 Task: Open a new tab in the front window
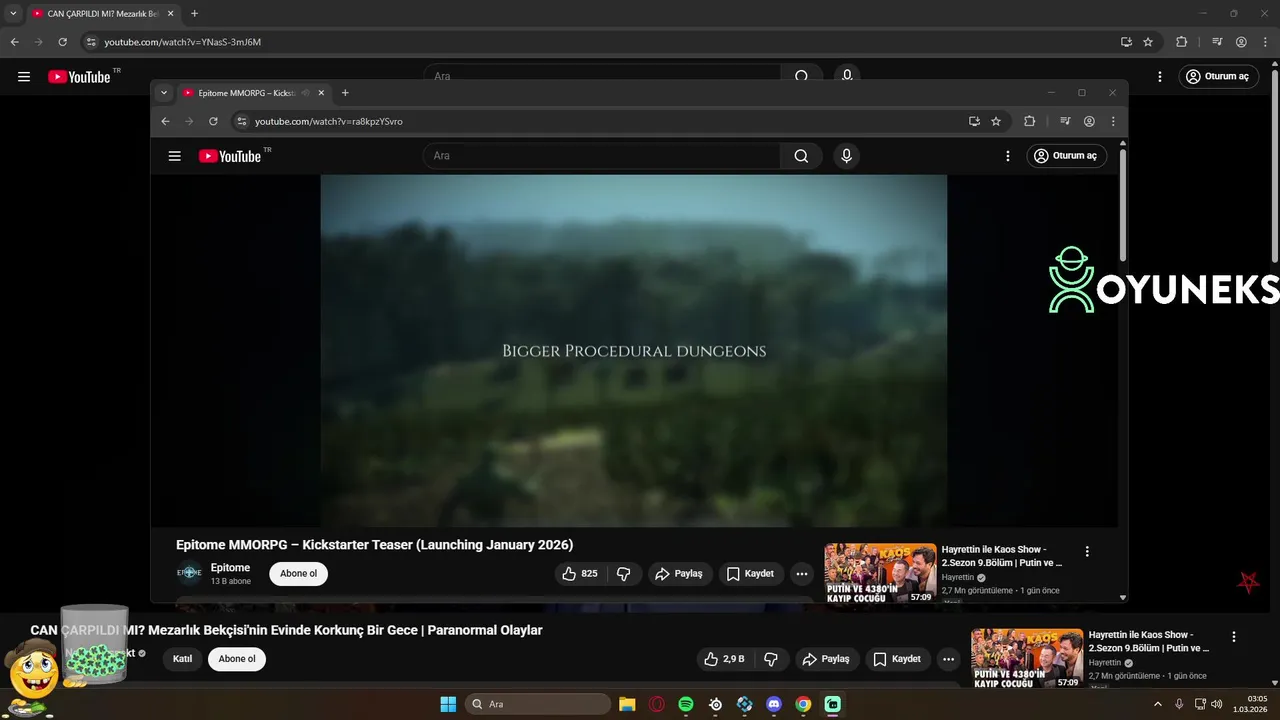click(x=345, y=93)
